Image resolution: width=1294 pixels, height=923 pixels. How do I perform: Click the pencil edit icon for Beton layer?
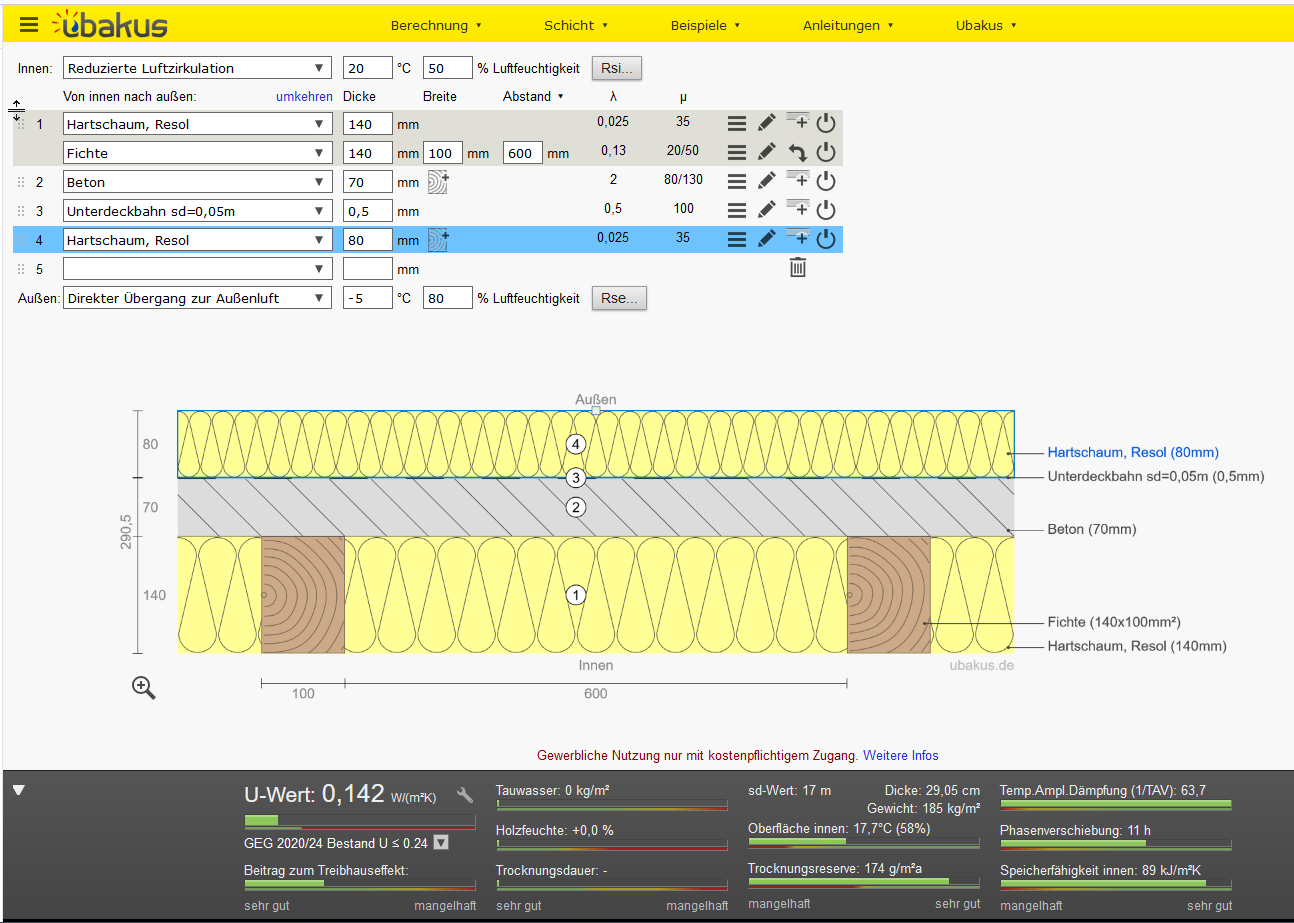click(x=766, y=182)
